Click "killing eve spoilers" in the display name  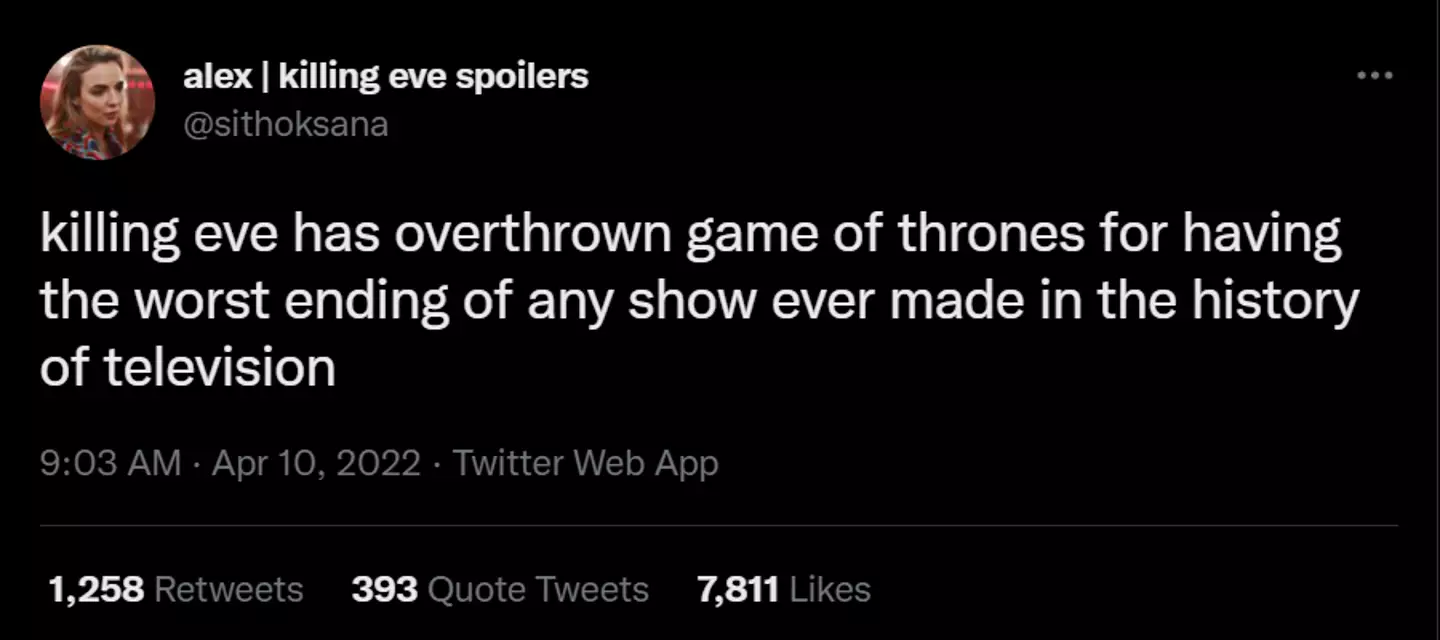433,76
